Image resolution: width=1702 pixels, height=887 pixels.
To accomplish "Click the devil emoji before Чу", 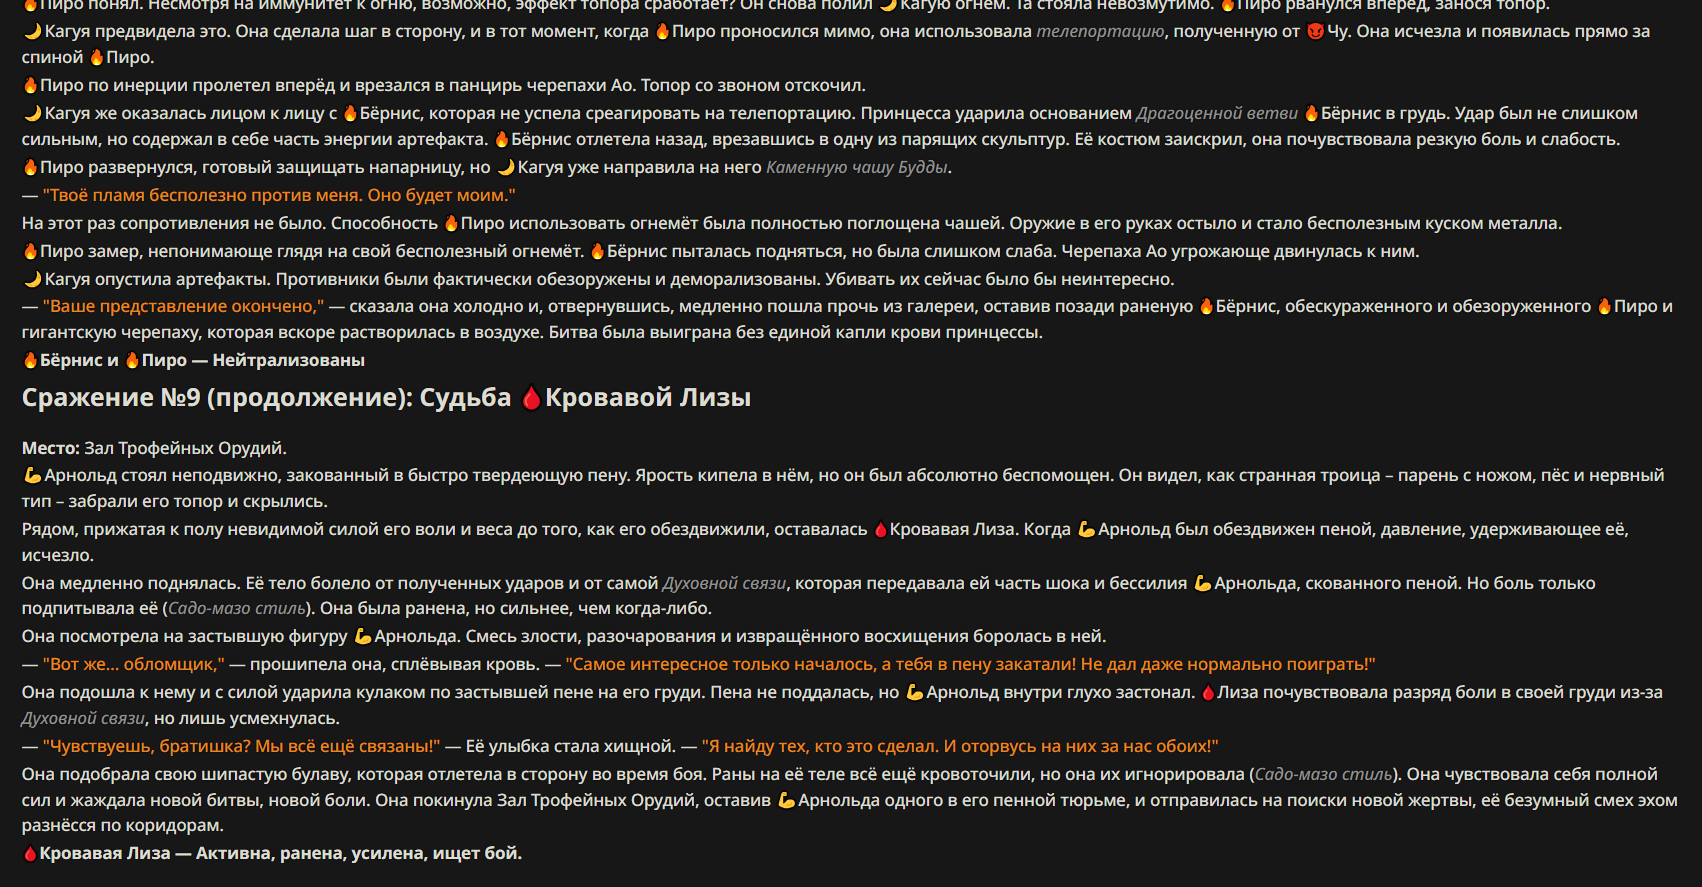I will click(1315, 31).
